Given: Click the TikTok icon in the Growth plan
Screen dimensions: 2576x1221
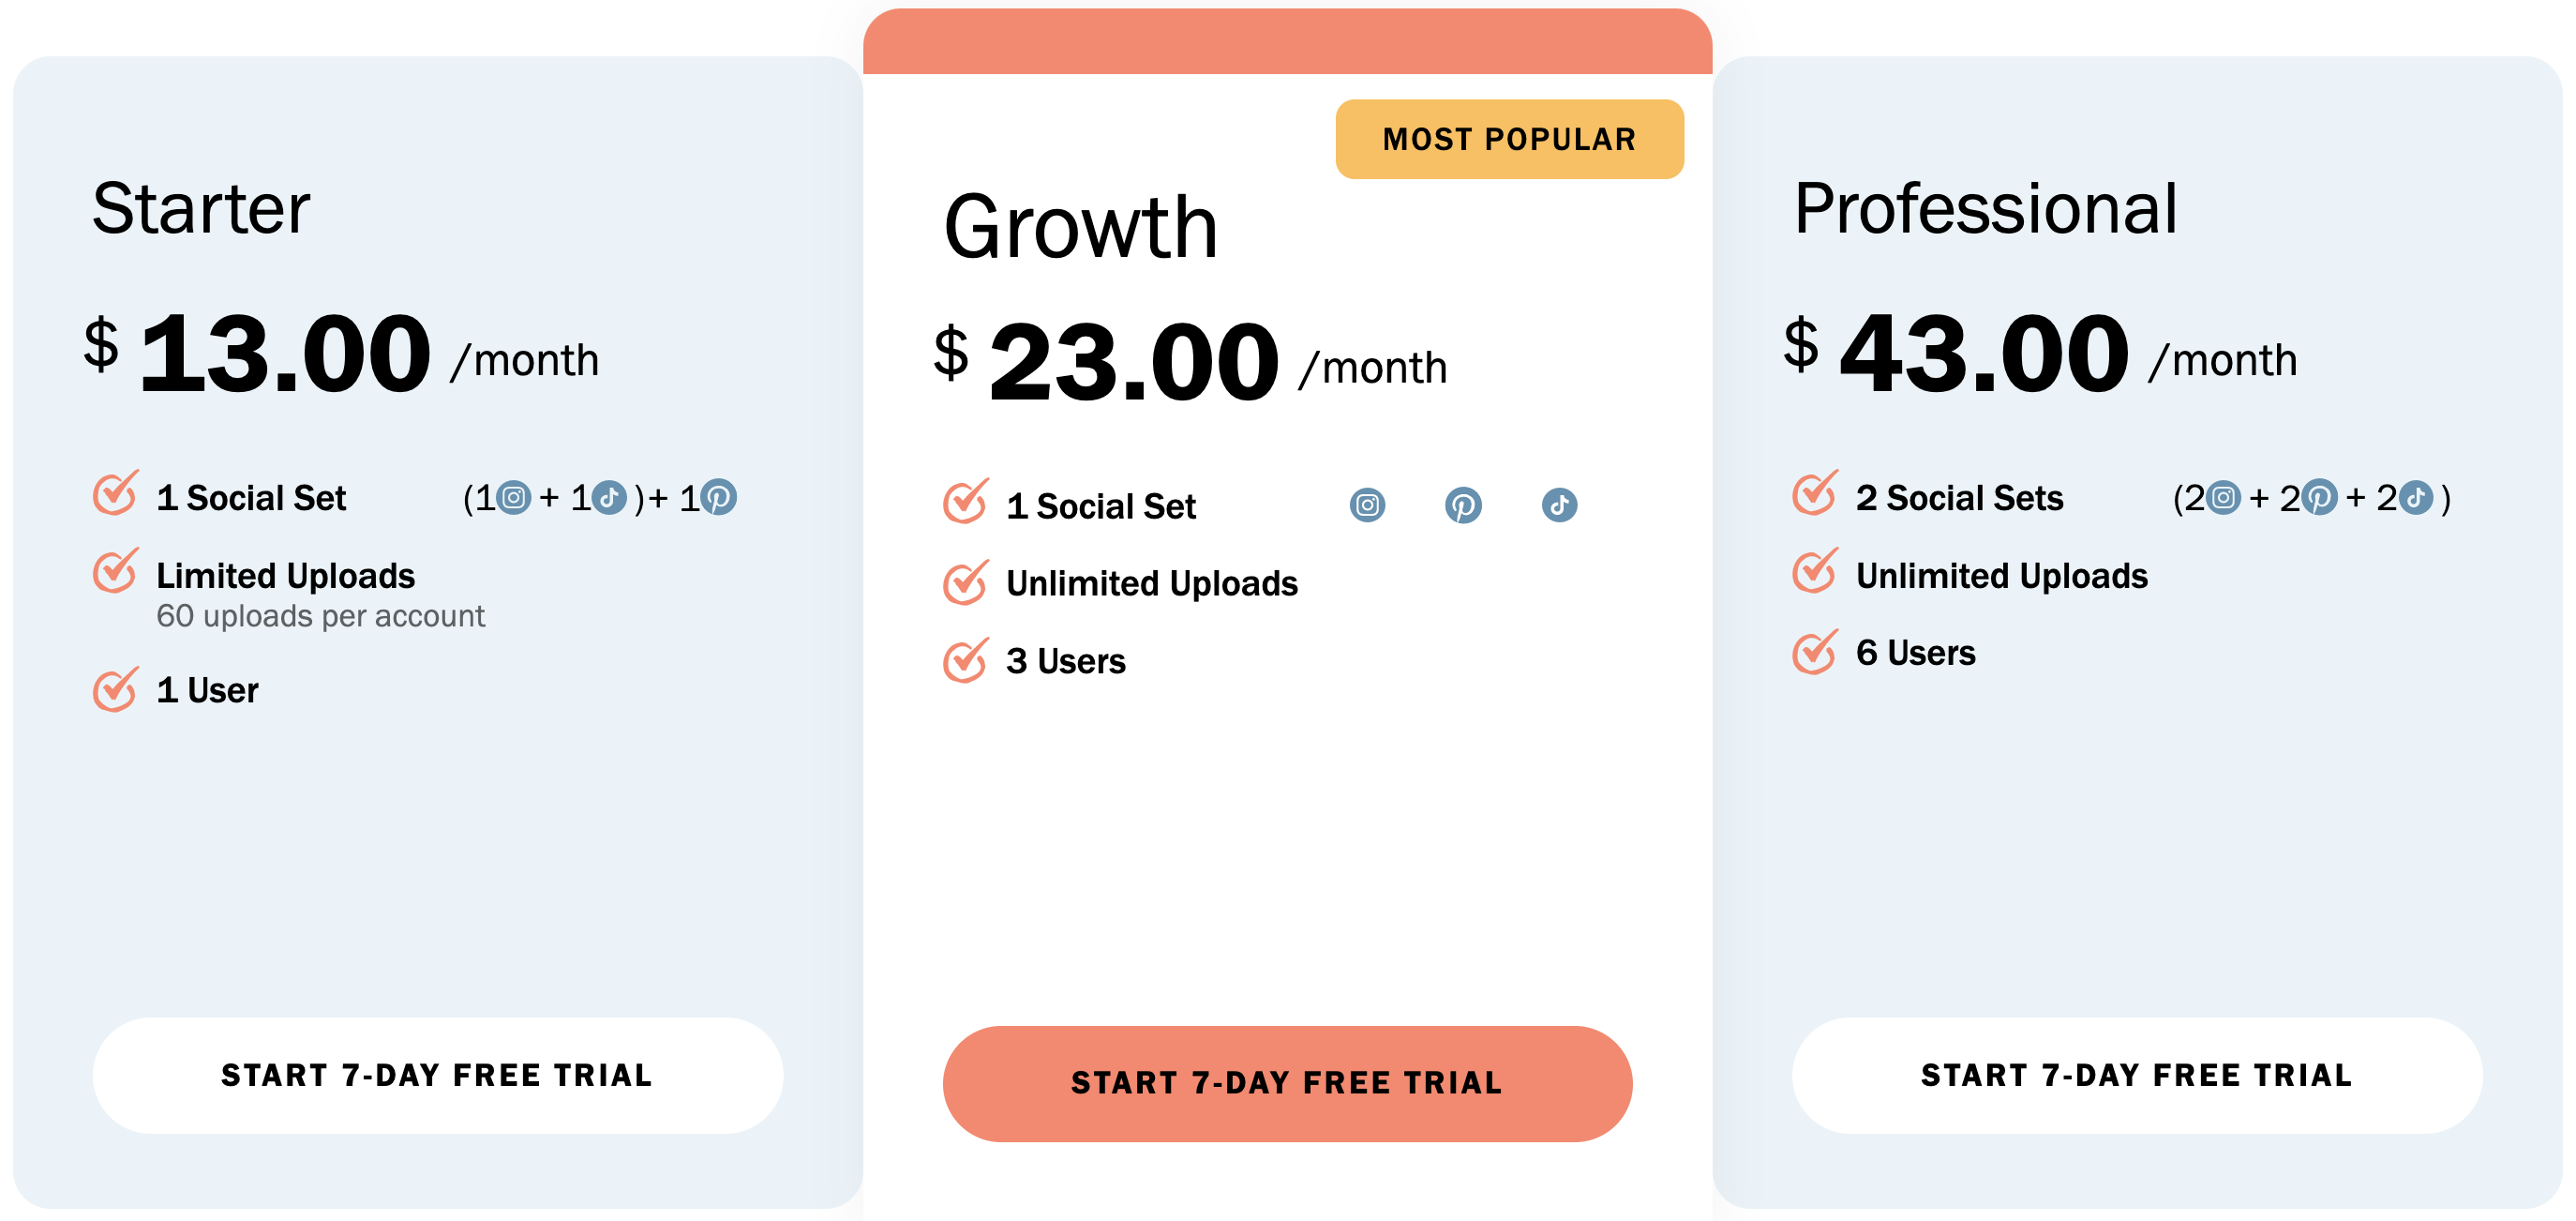Looking at the screenshot, I should 1559,505.
